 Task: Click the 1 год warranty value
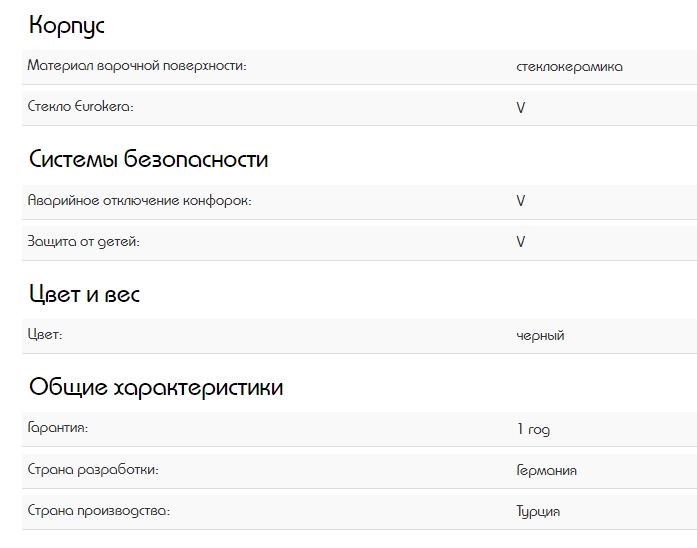[533, 430]
